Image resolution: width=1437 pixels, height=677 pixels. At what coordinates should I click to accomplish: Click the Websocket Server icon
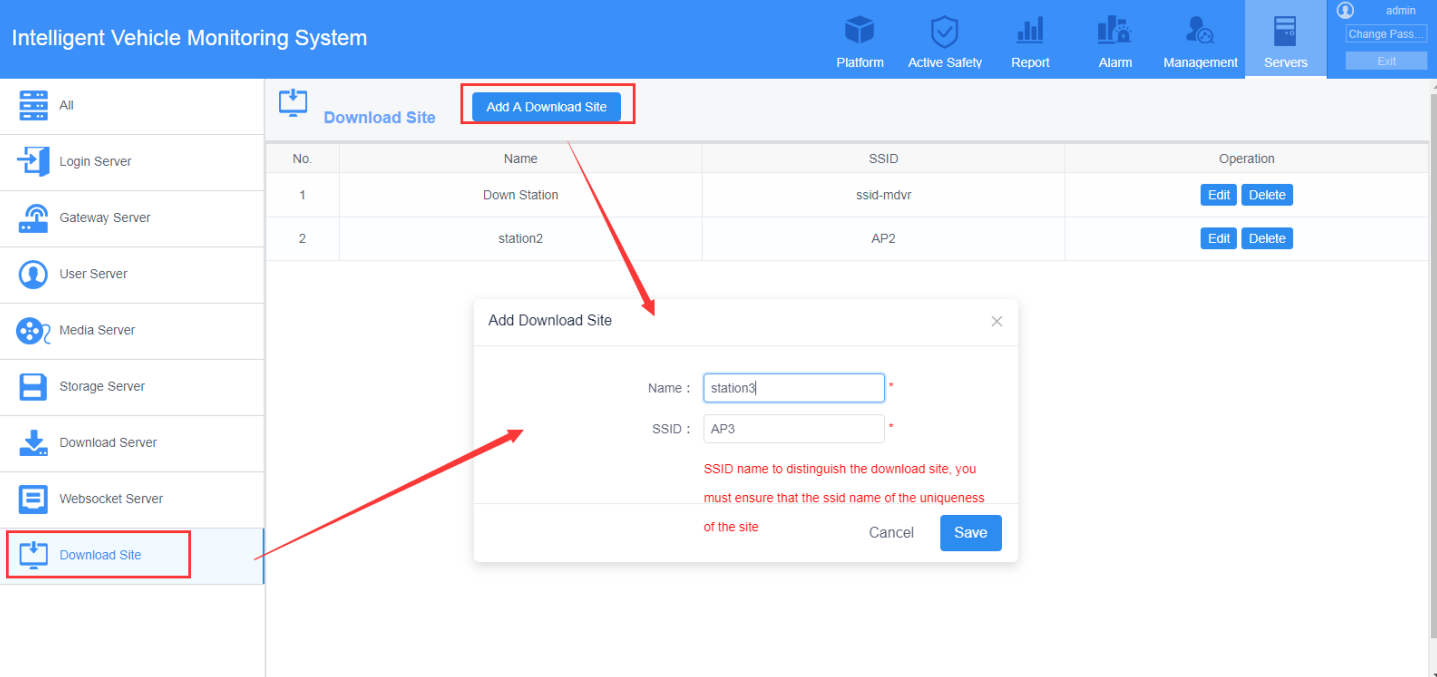34,498
